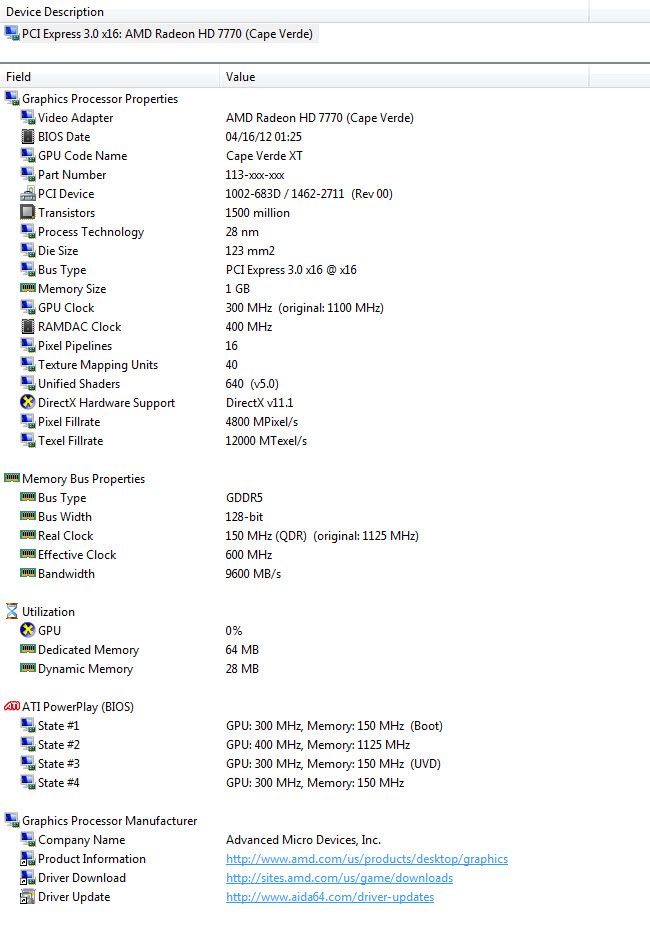650x933 pixels.
Task: Select the Texture Mapping Units label
Action: coord(98,365)
